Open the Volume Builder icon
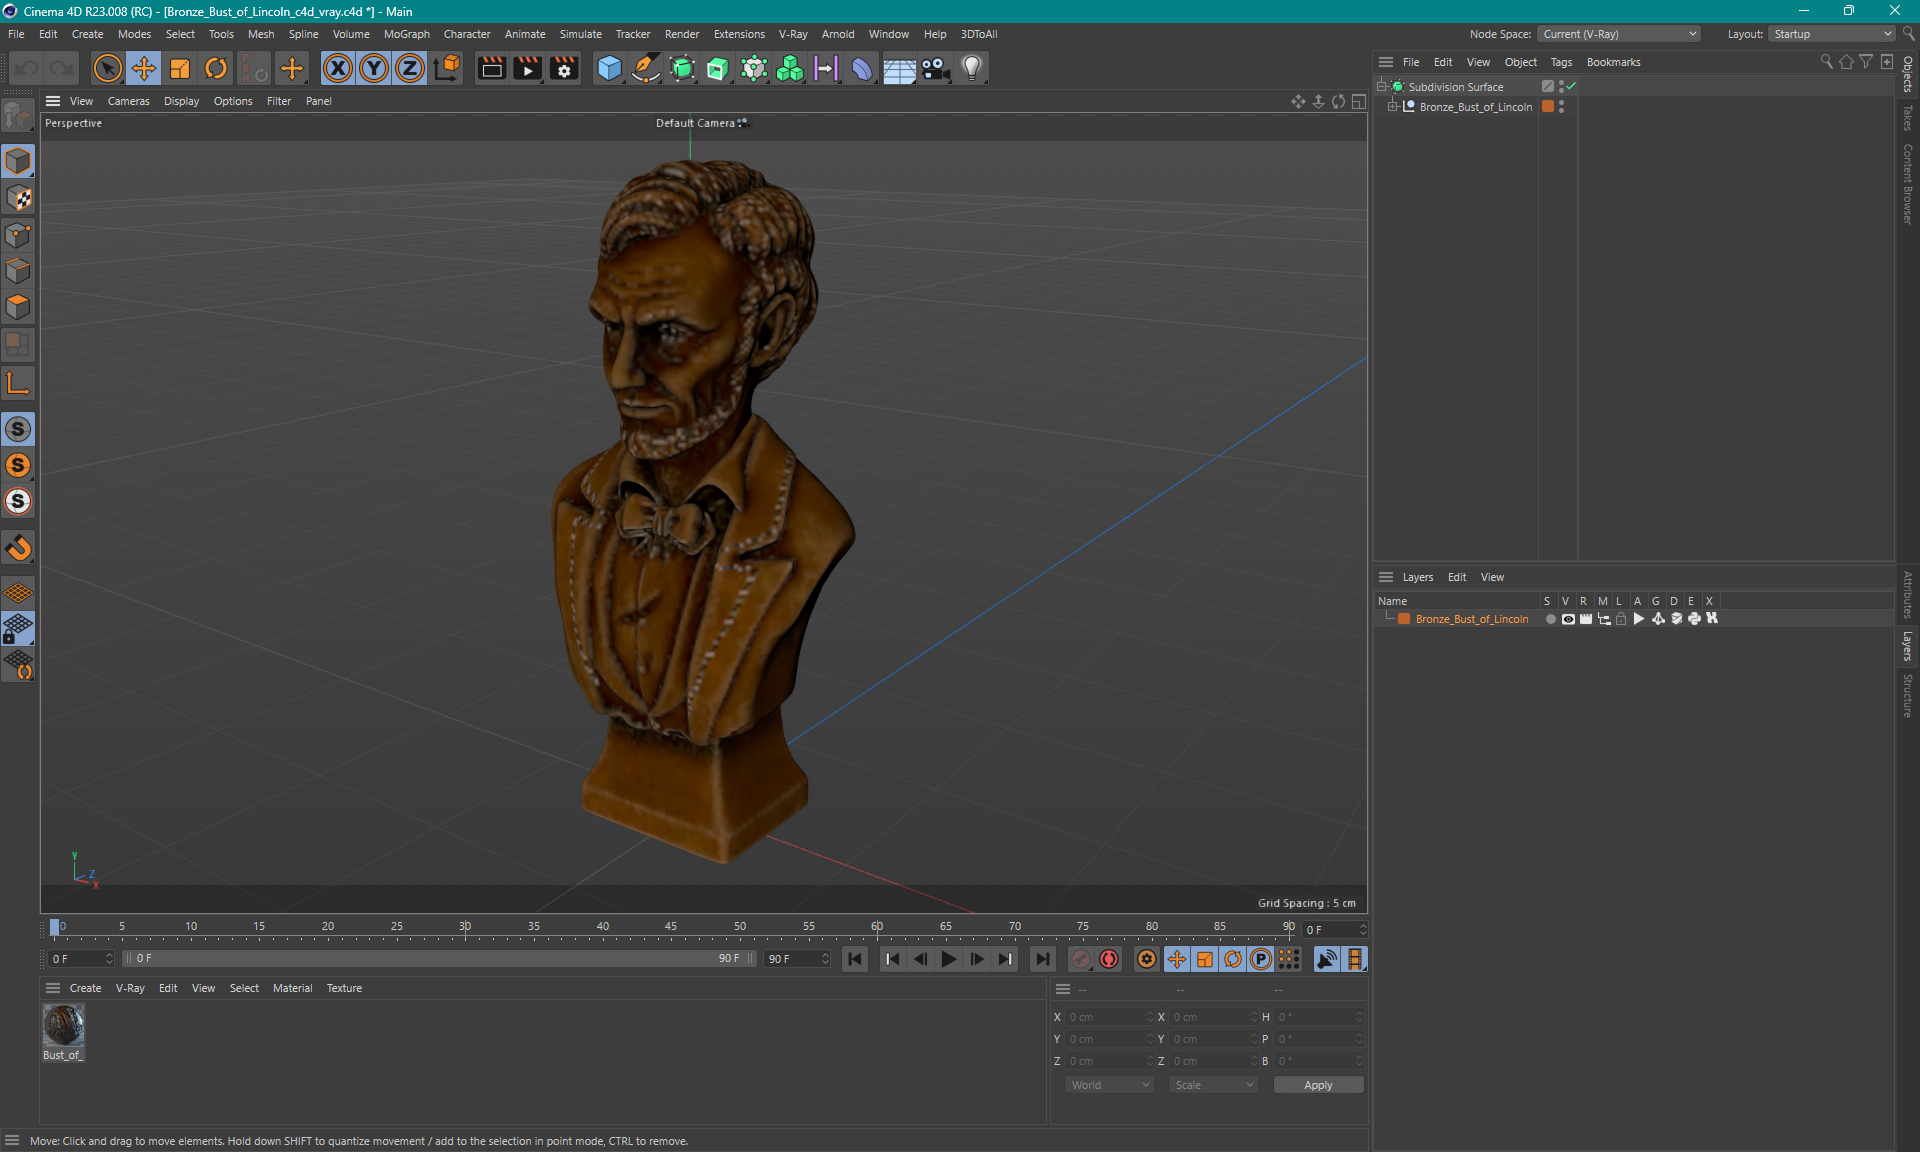1920x1152 pixels. (x=790, y=68)
